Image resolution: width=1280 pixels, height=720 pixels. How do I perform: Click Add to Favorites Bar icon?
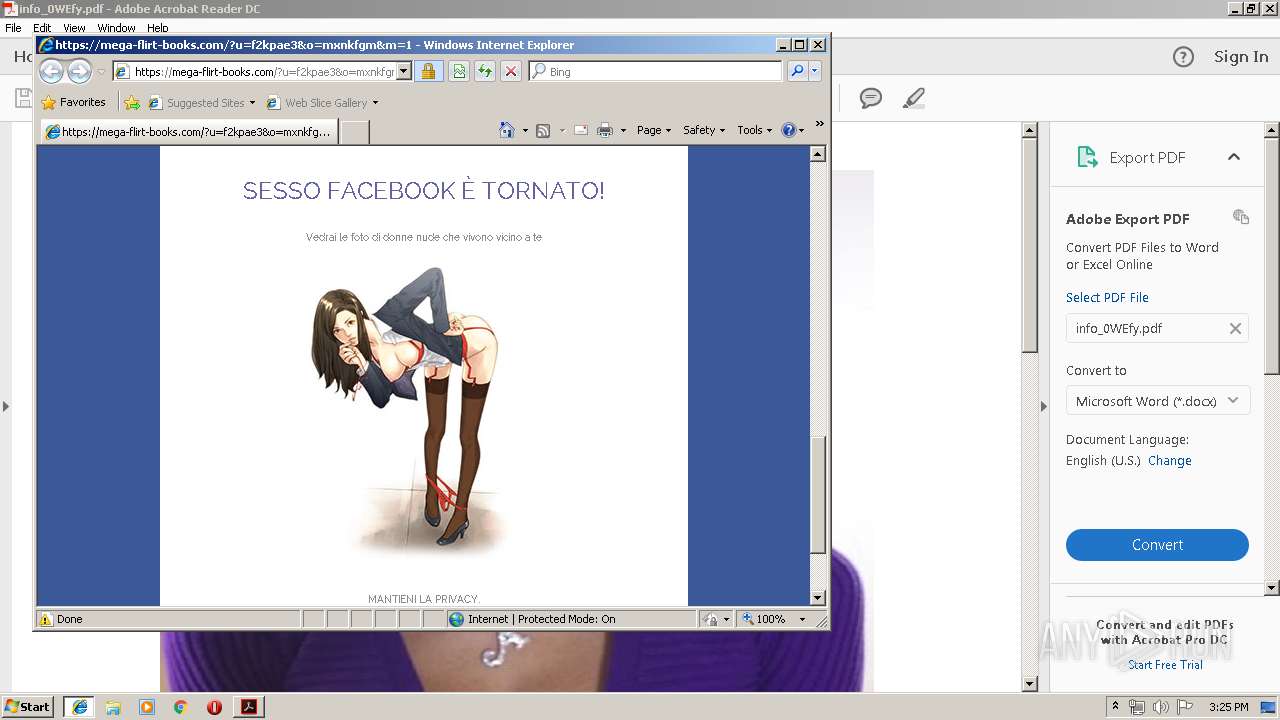[132, 102]
